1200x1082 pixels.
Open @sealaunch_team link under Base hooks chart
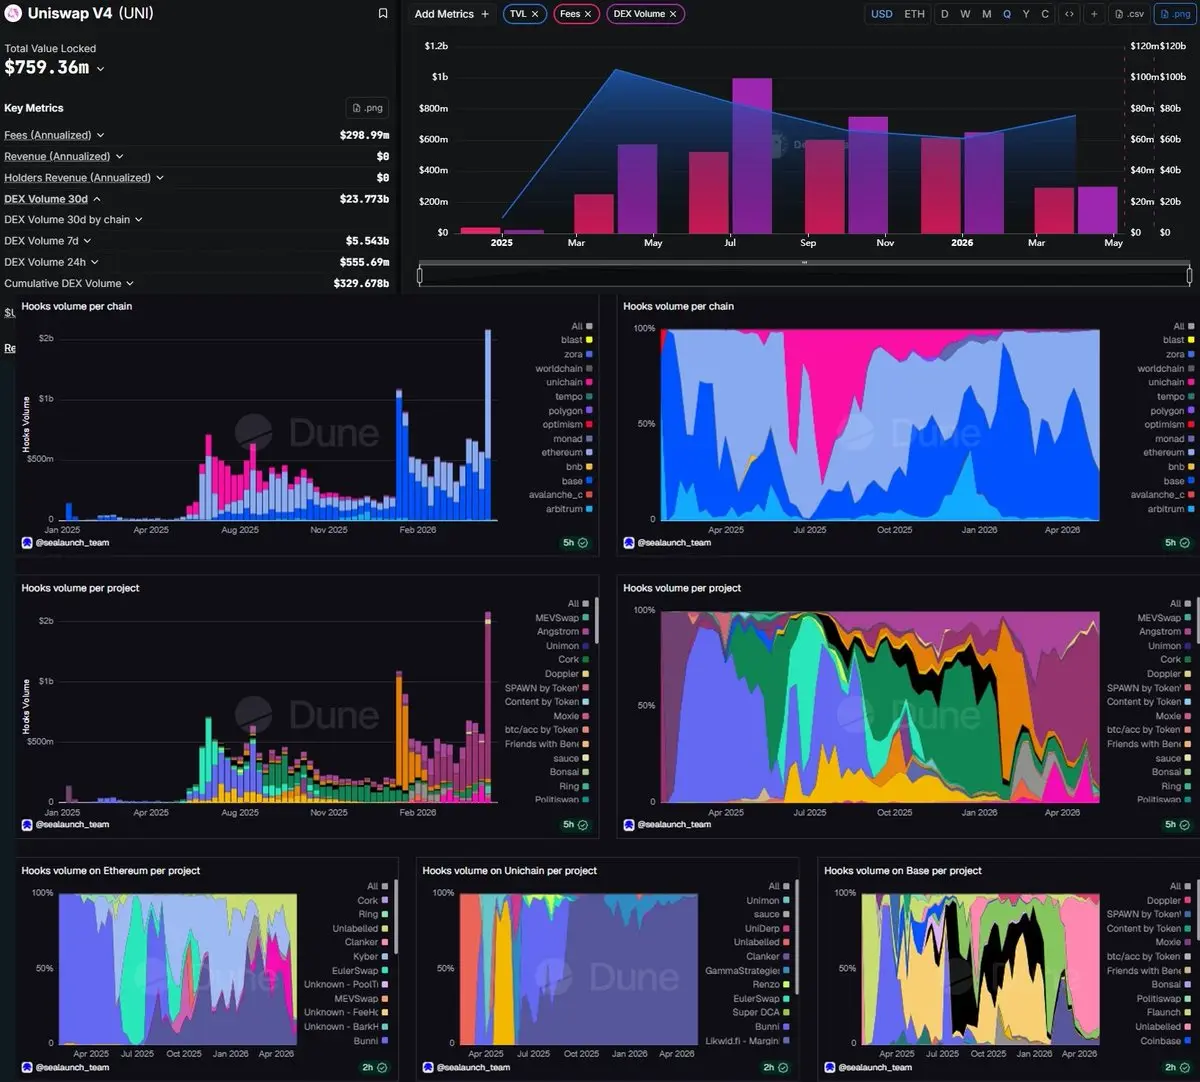[875, 1068]
